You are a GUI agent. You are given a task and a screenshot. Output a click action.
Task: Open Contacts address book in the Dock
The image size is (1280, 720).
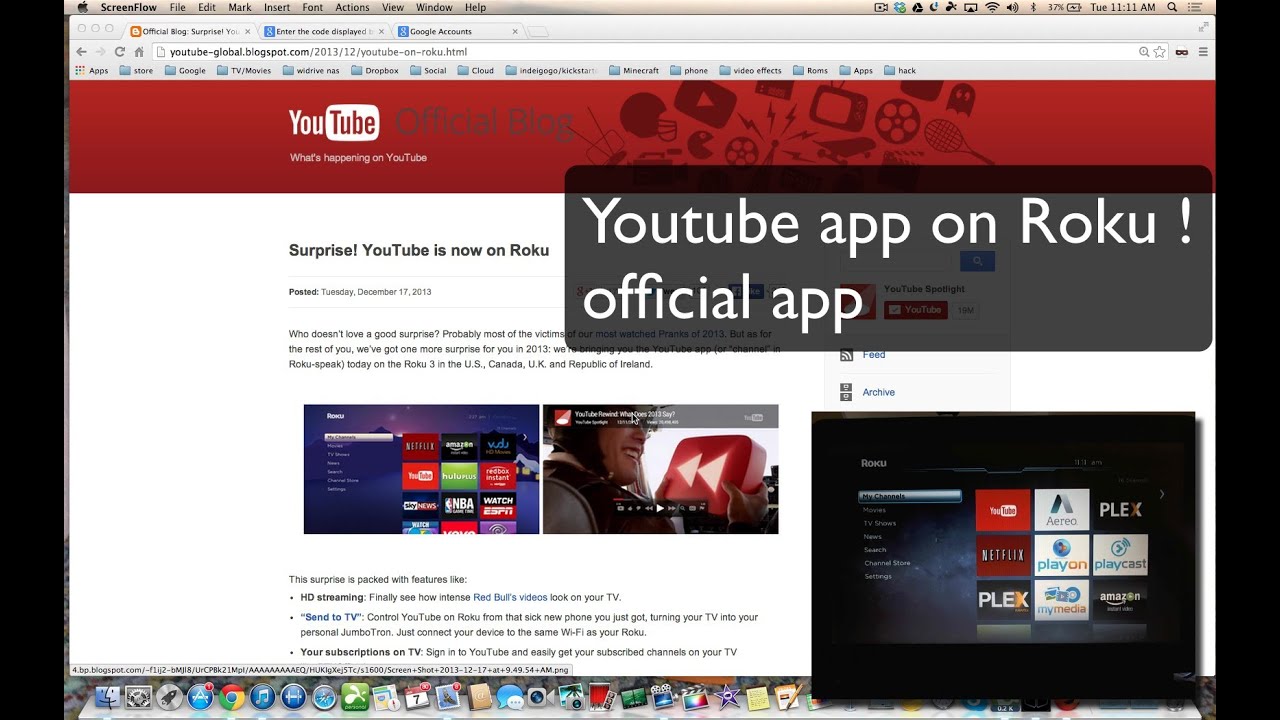click(479, 697)
